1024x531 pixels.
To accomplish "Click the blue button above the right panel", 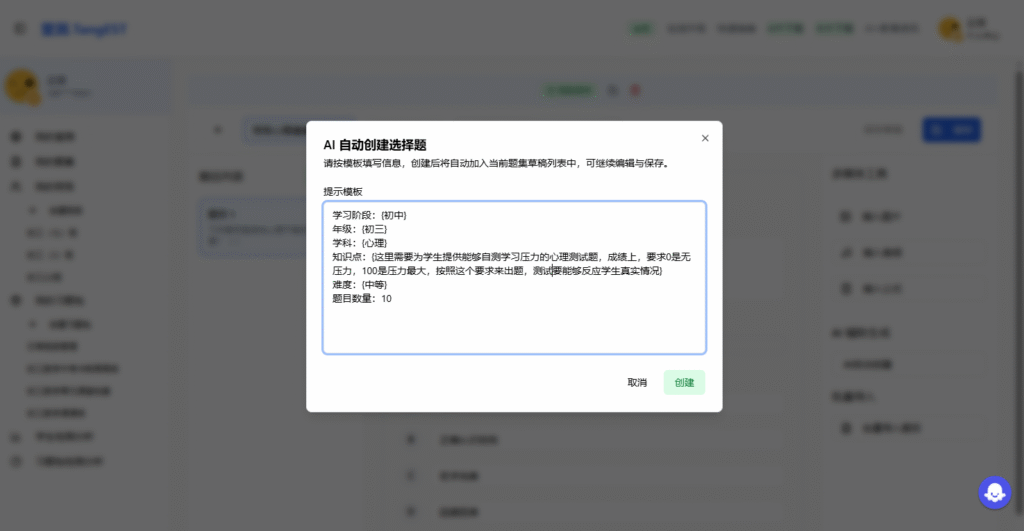I will click(951, 130).
